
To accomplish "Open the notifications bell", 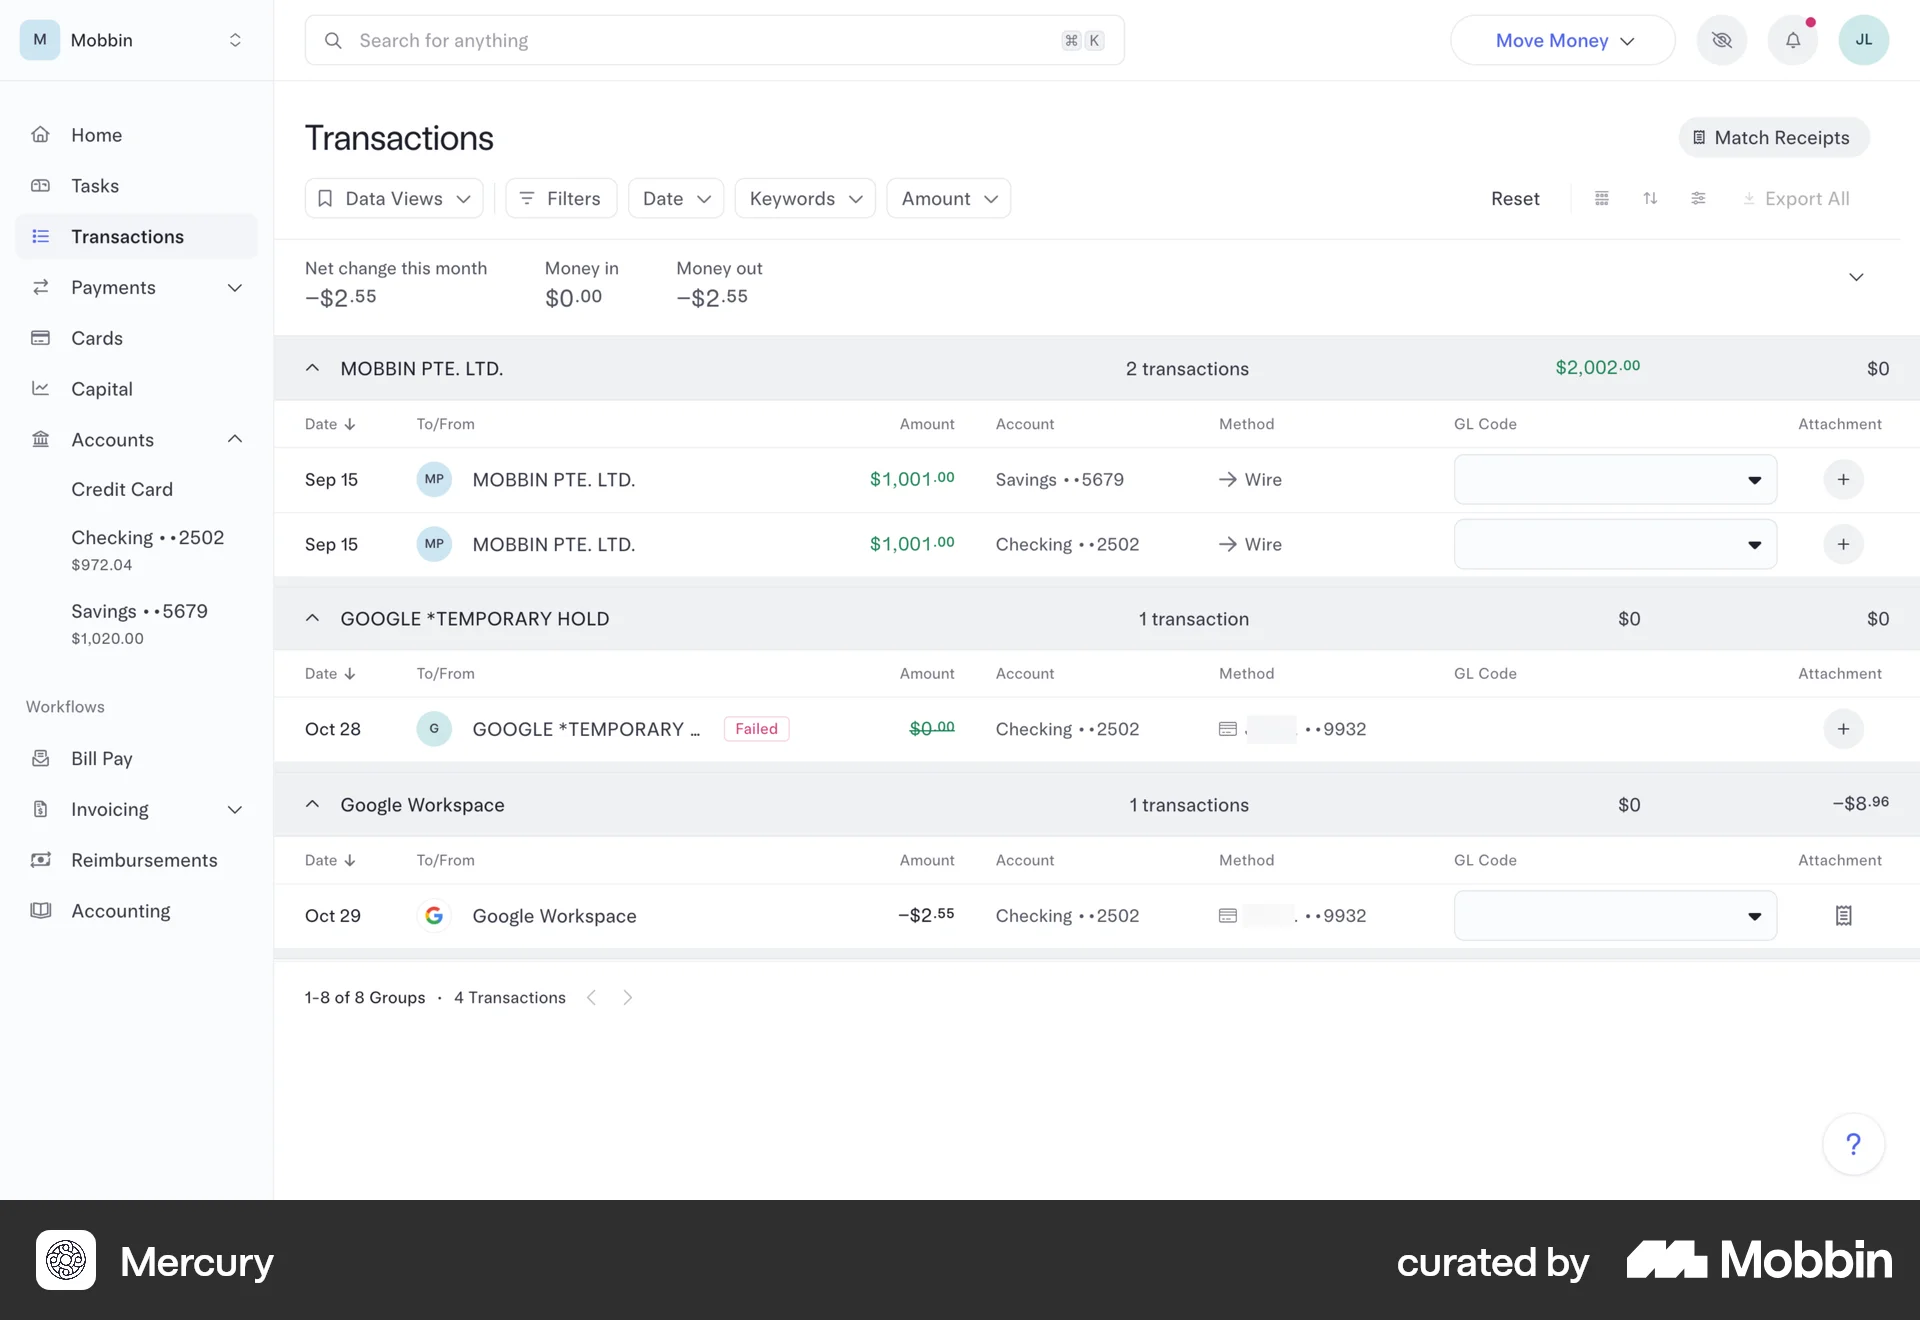I will point(1793,40).
